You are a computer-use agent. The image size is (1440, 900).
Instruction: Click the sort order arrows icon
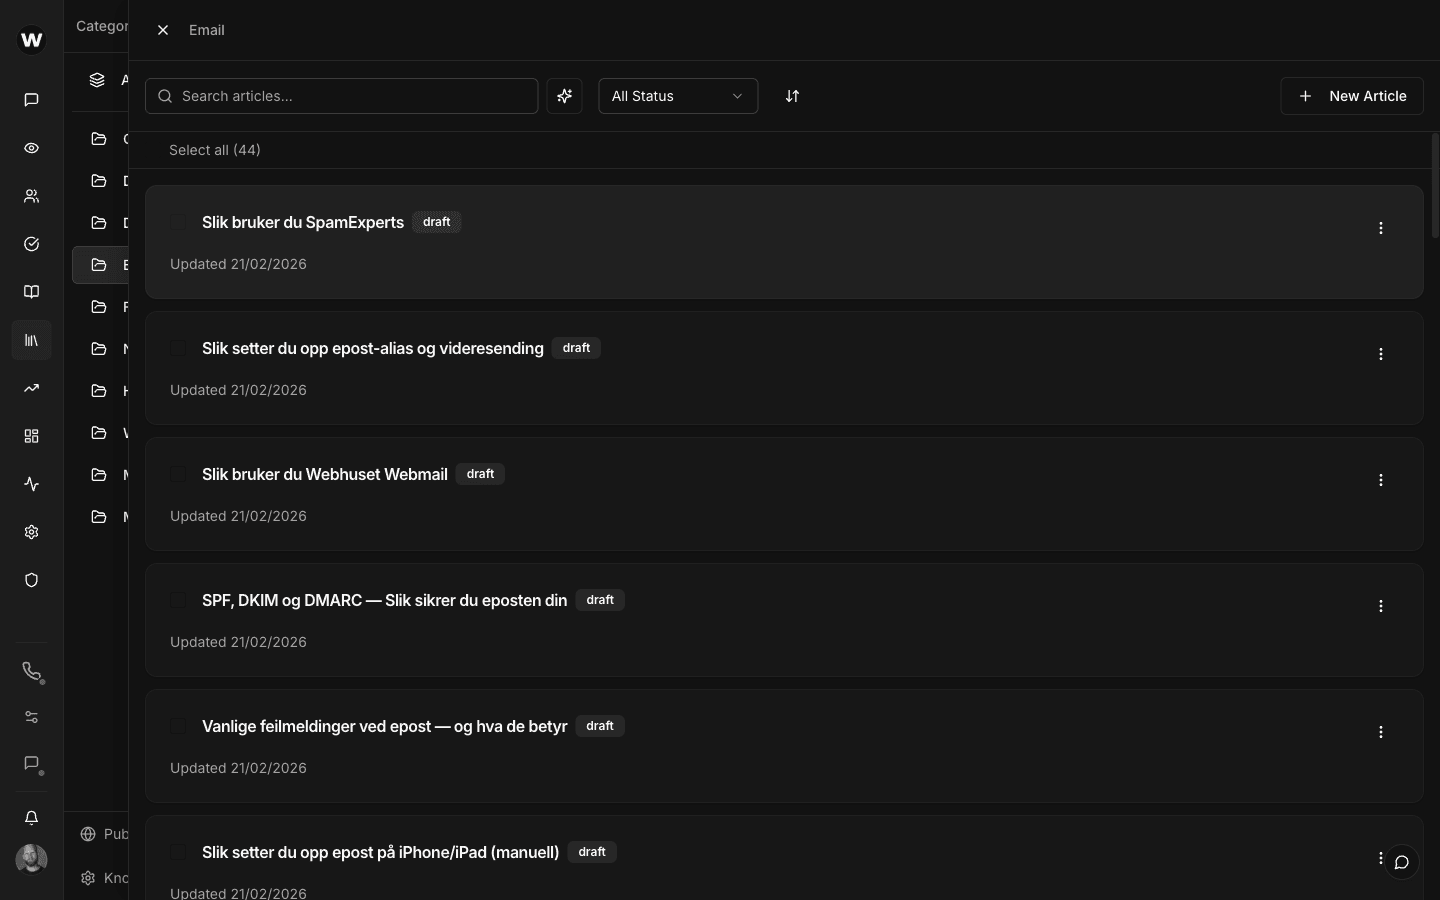click(792, 96)
